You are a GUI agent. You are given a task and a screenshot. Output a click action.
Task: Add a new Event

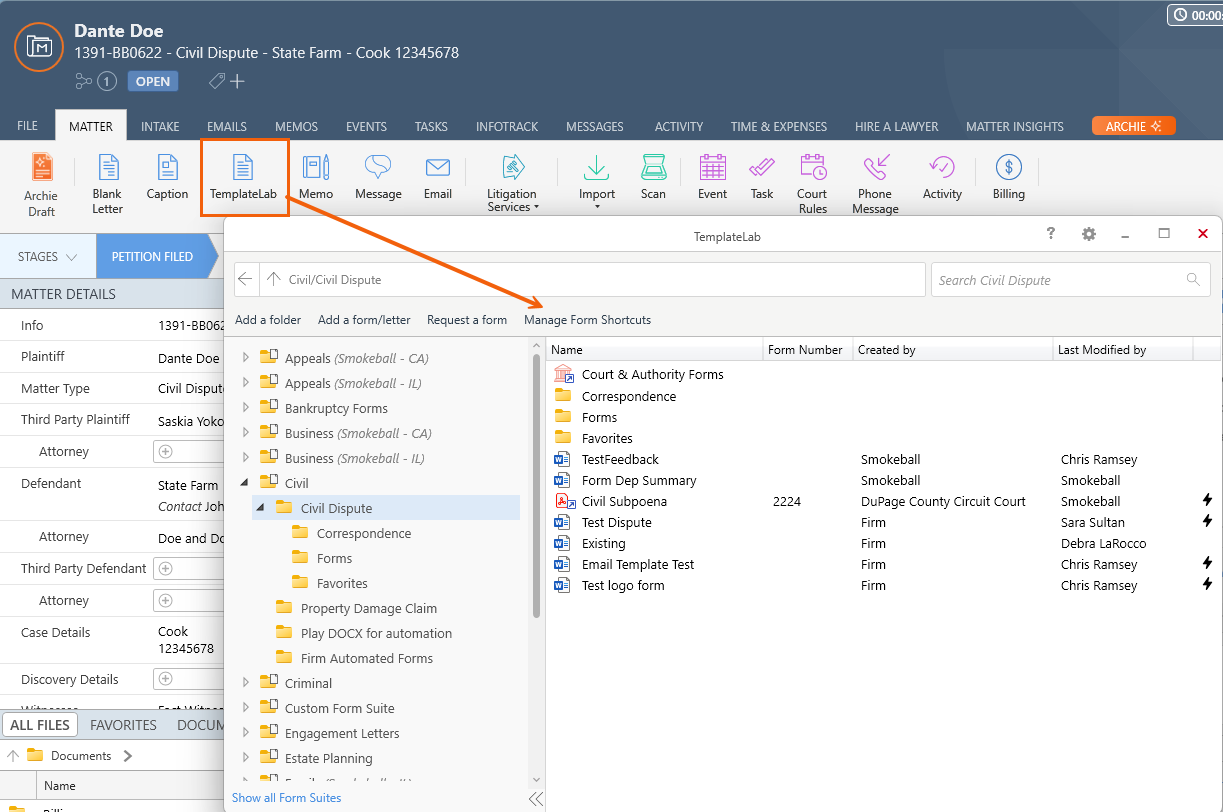click(712, 178)
